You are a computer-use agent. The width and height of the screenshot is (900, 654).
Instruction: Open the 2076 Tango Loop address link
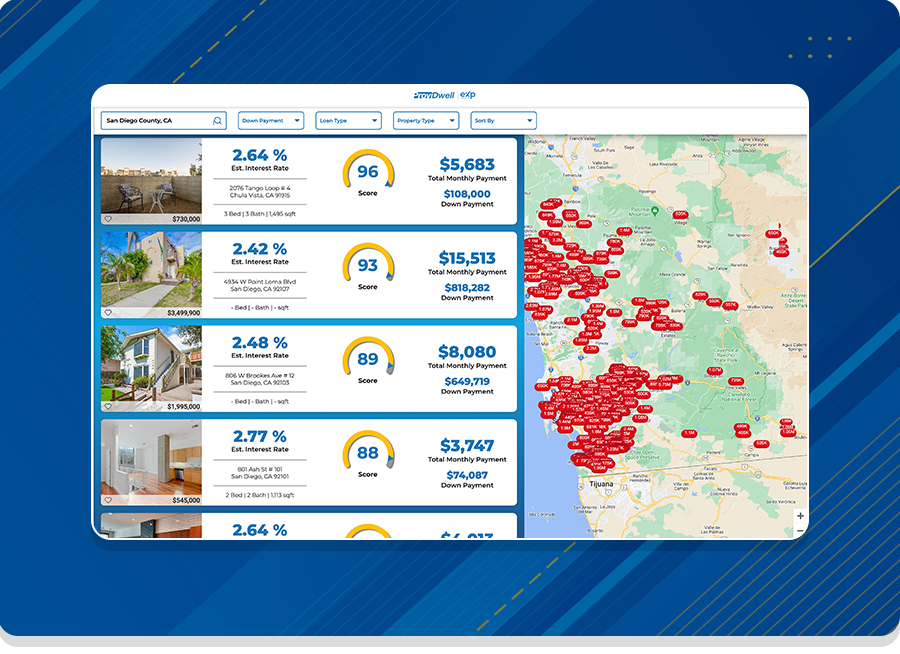(259, 191)
